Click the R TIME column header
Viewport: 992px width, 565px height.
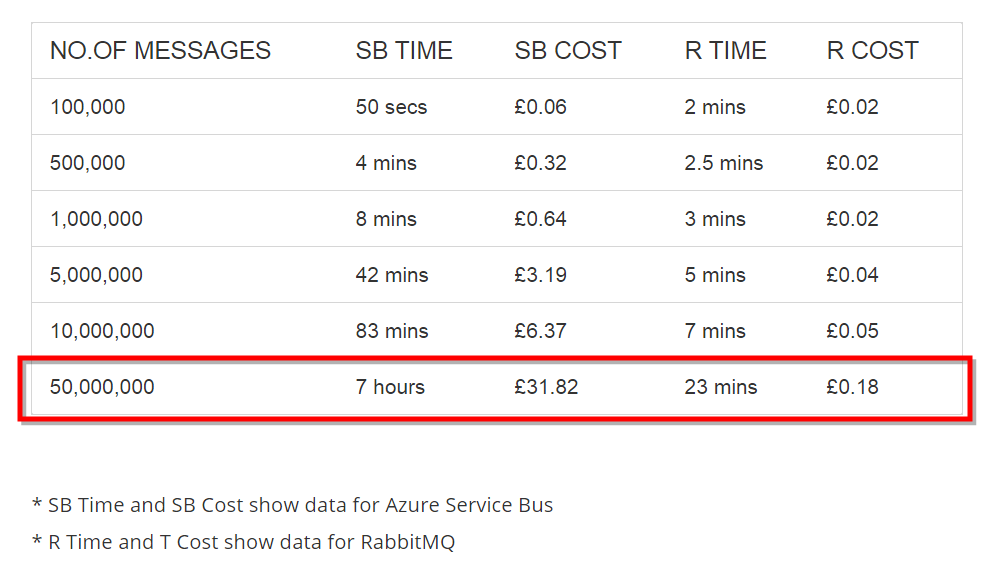point(725,51)
